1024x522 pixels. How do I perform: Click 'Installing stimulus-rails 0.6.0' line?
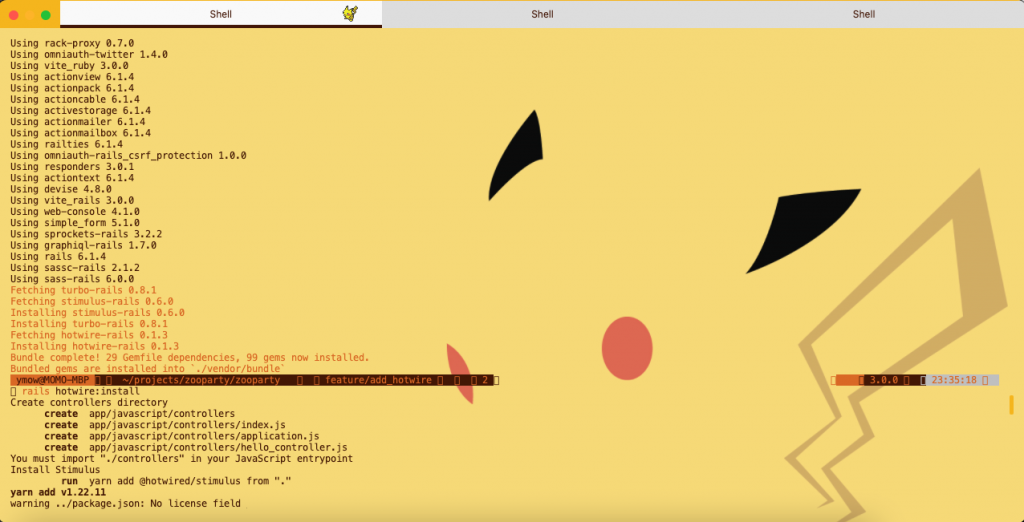pos(97,312)
